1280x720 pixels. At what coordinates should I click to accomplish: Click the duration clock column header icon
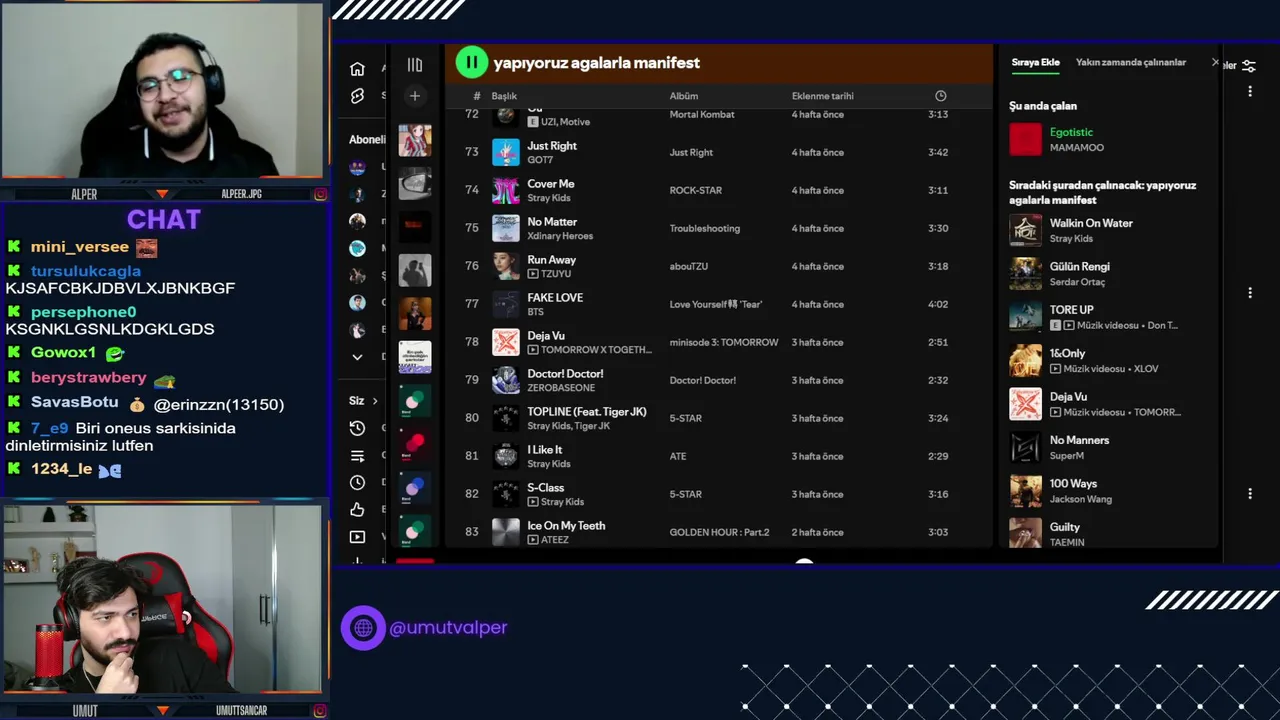click(x=940, y=96)
